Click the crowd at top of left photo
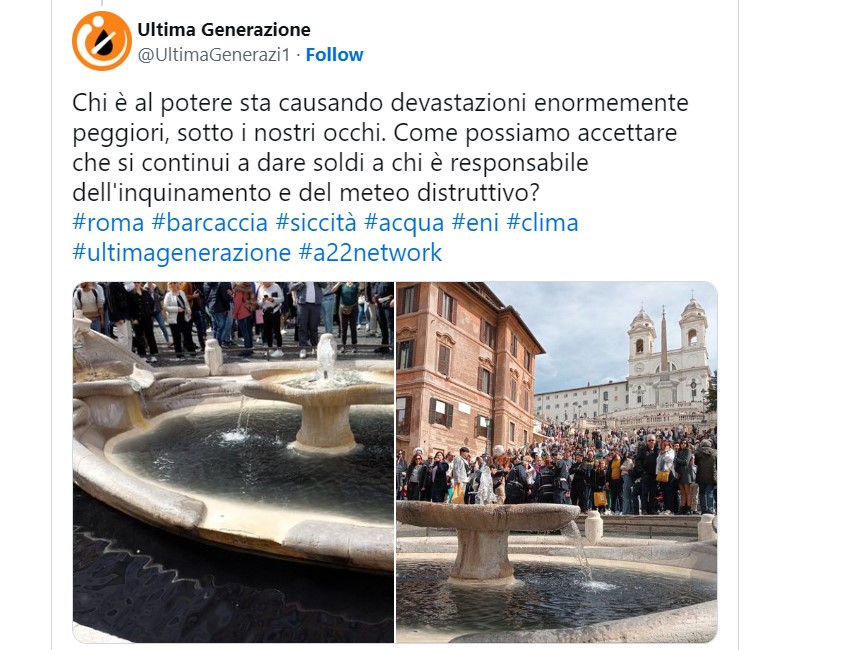Screen dimensions: 857x650 pos(233,317)
